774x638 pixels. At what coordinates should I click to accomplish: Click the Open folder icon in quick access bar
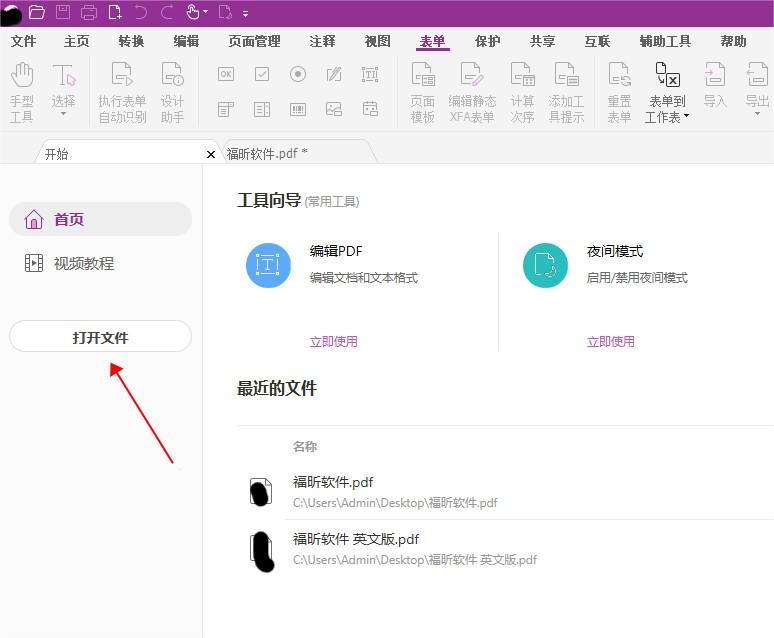point(37,12)
